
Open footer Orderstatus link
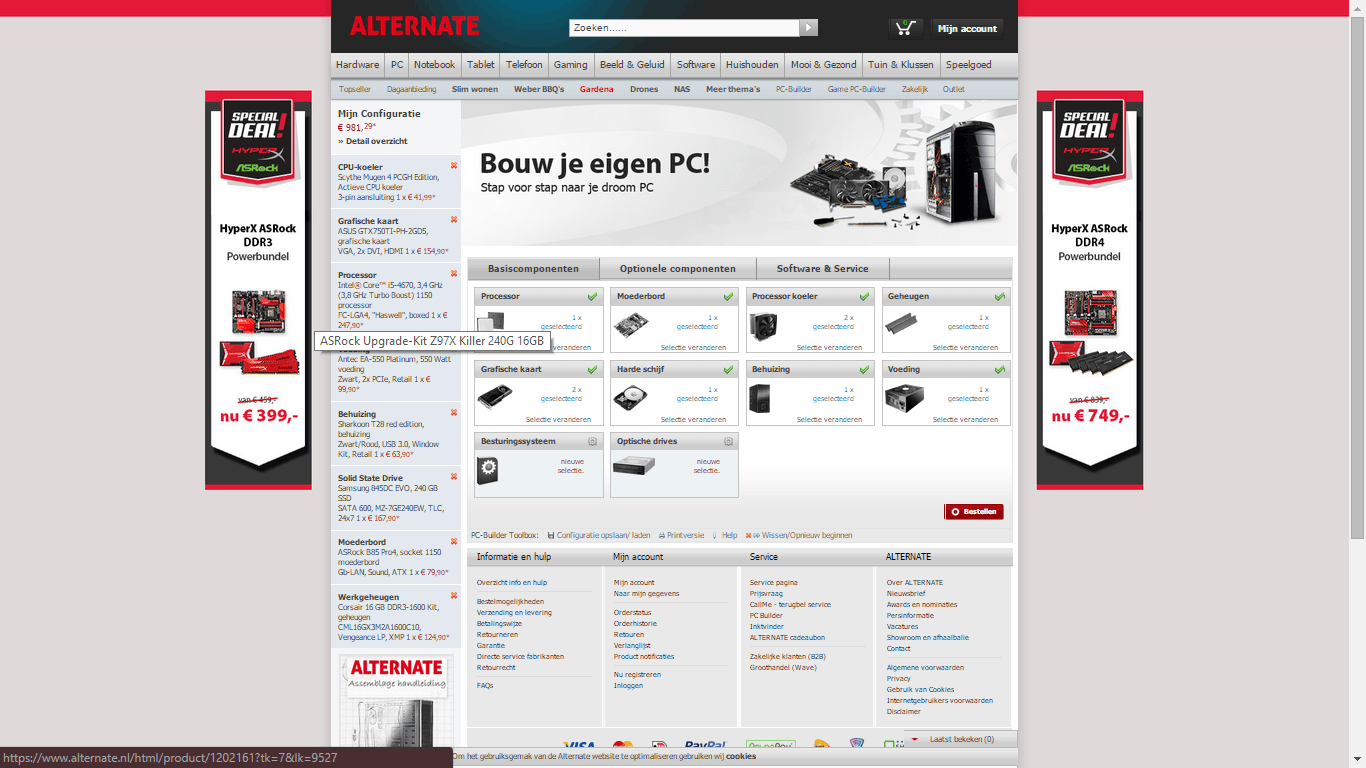[x=632, y=613]
